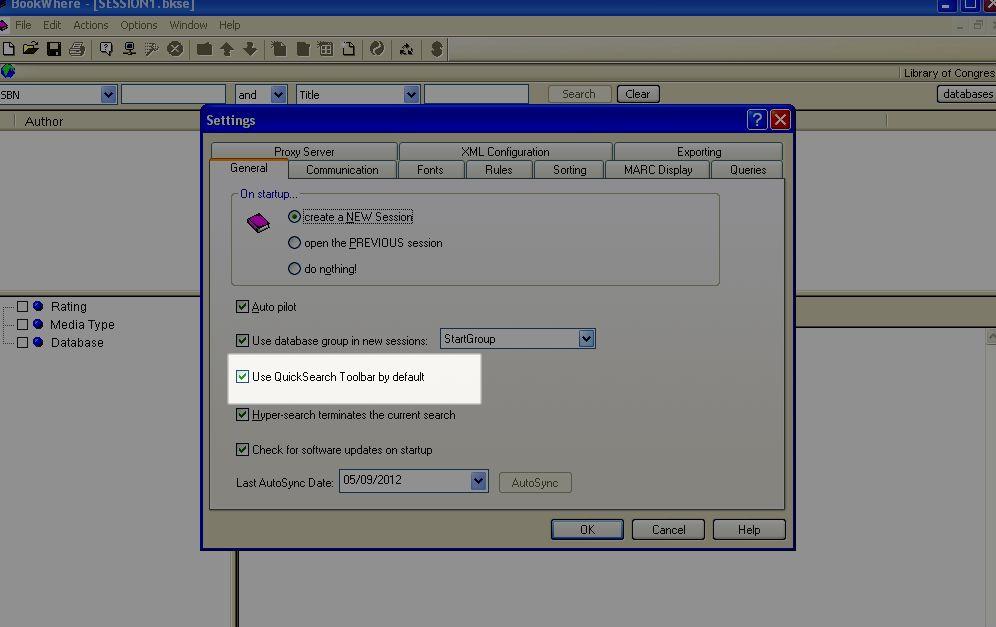Choose the 'do nothing!' startup option
The width and height of the screenshot is (996, 627).
294,269
